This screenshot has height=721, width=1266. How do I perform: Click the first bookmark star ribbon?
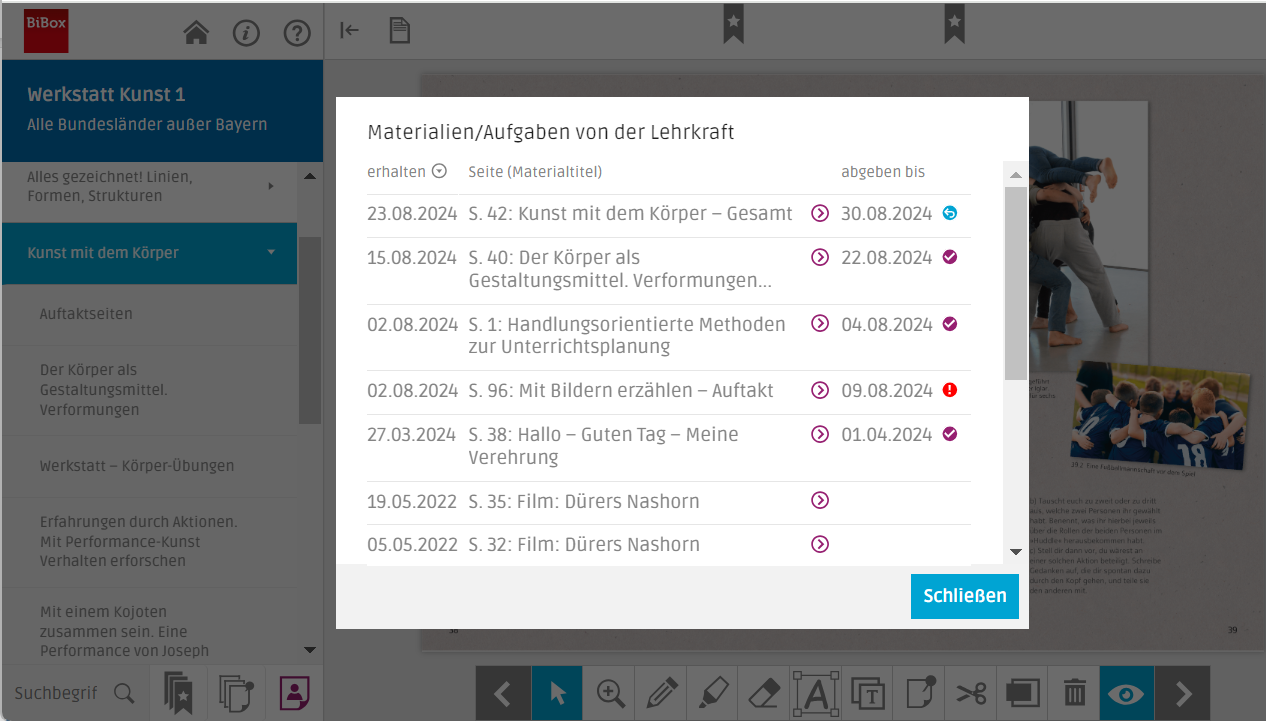734,23
